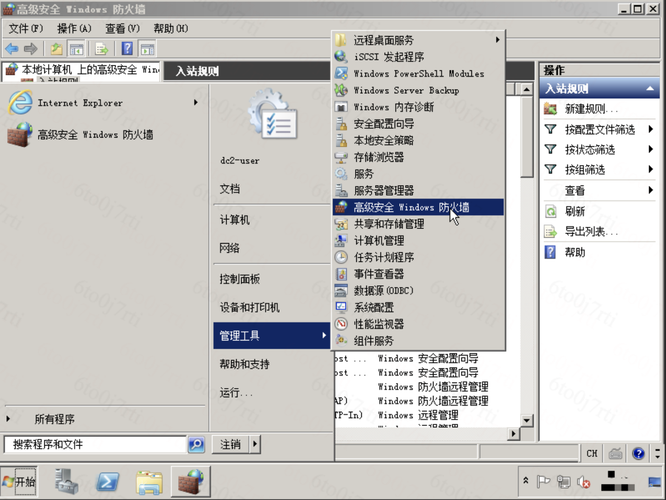Viewport: 666px width, 500px height.
Task: Open pinned Windows Firewall in start menu
Action: (102, 135)
